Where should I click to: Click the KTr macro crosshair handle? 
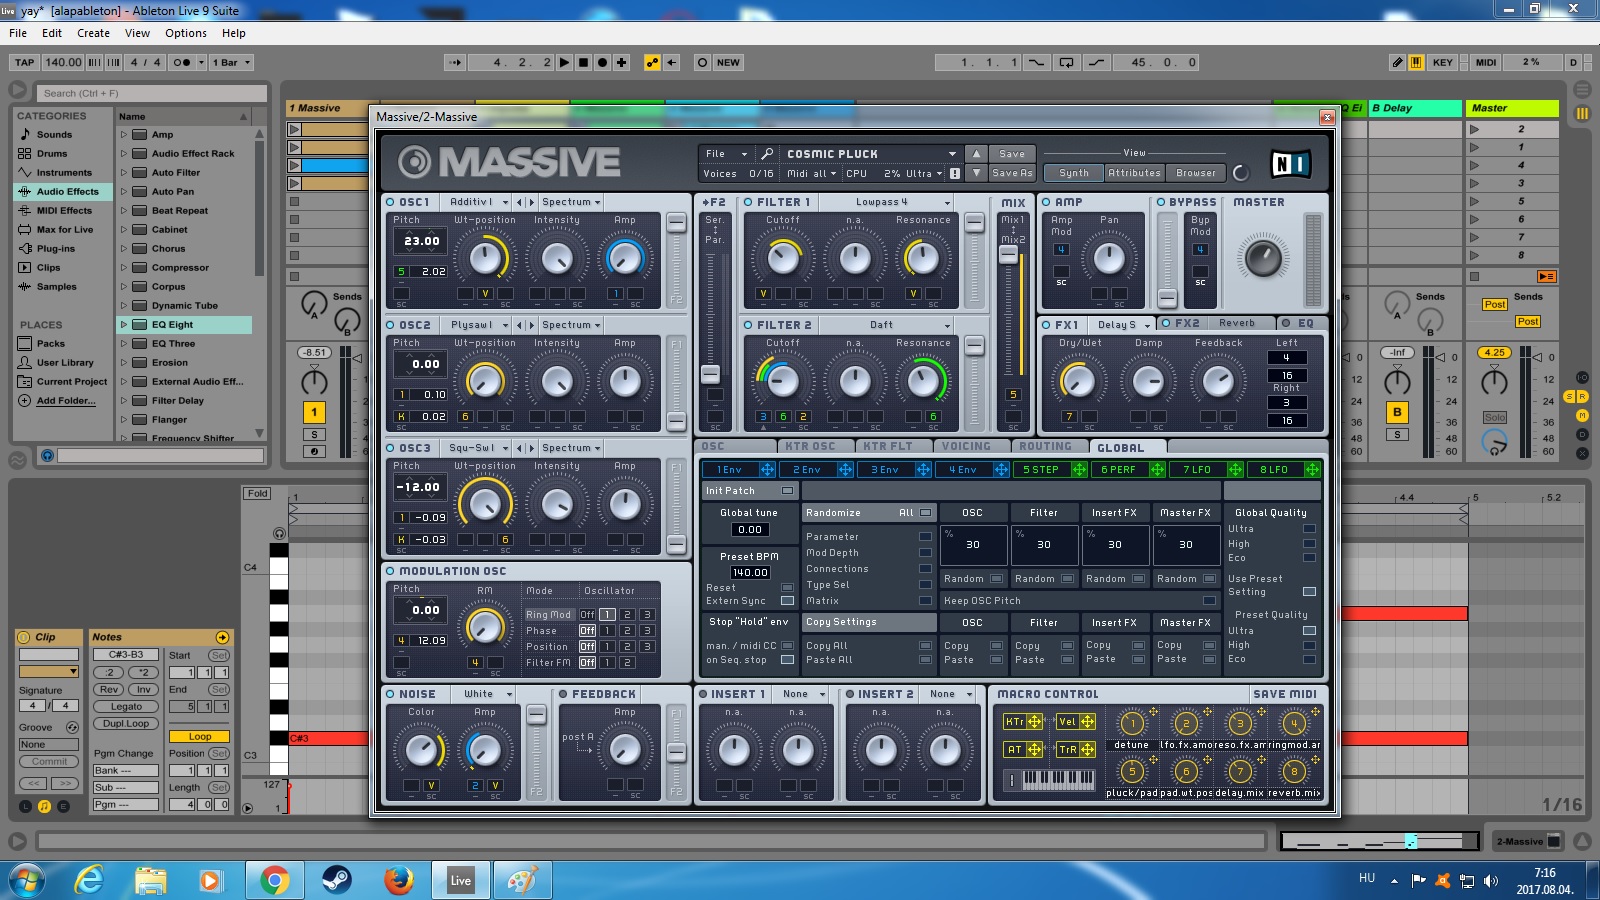[1034, 721]
